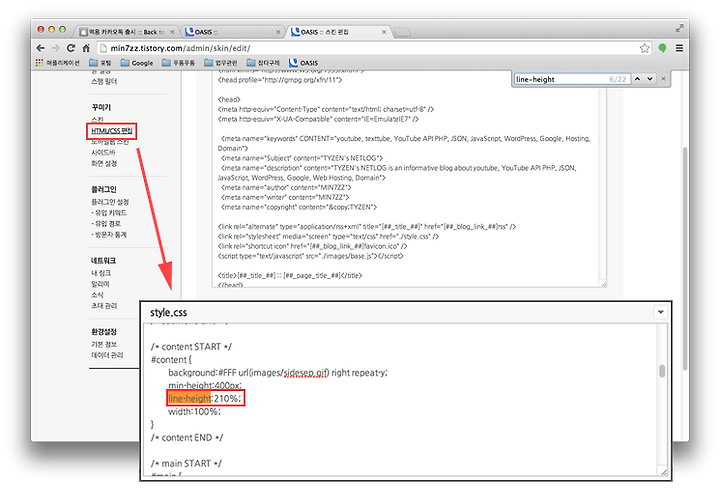
Task: Click the style.css panel title
Action: pyautogui.click(x=169, y=312)
